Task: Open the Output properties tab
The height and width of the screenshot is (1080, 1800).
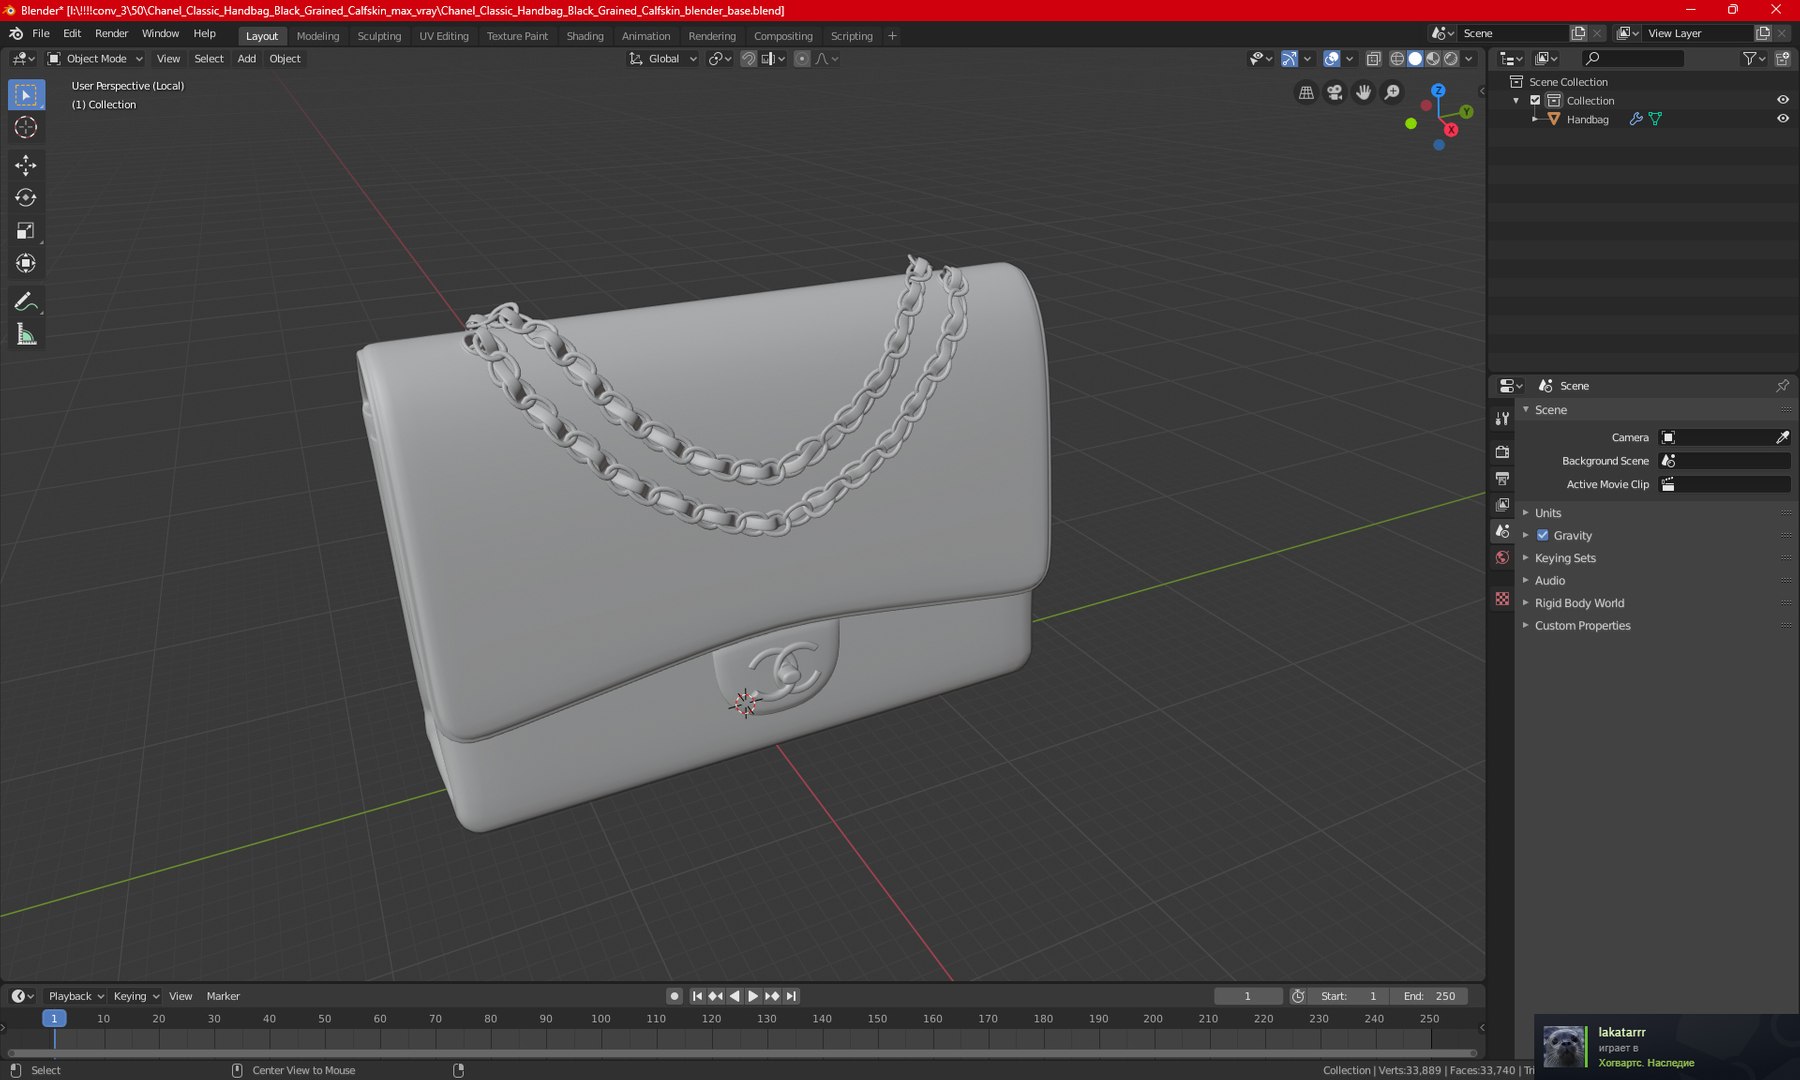Action: pyautogui.click(x=1502, y=479)
